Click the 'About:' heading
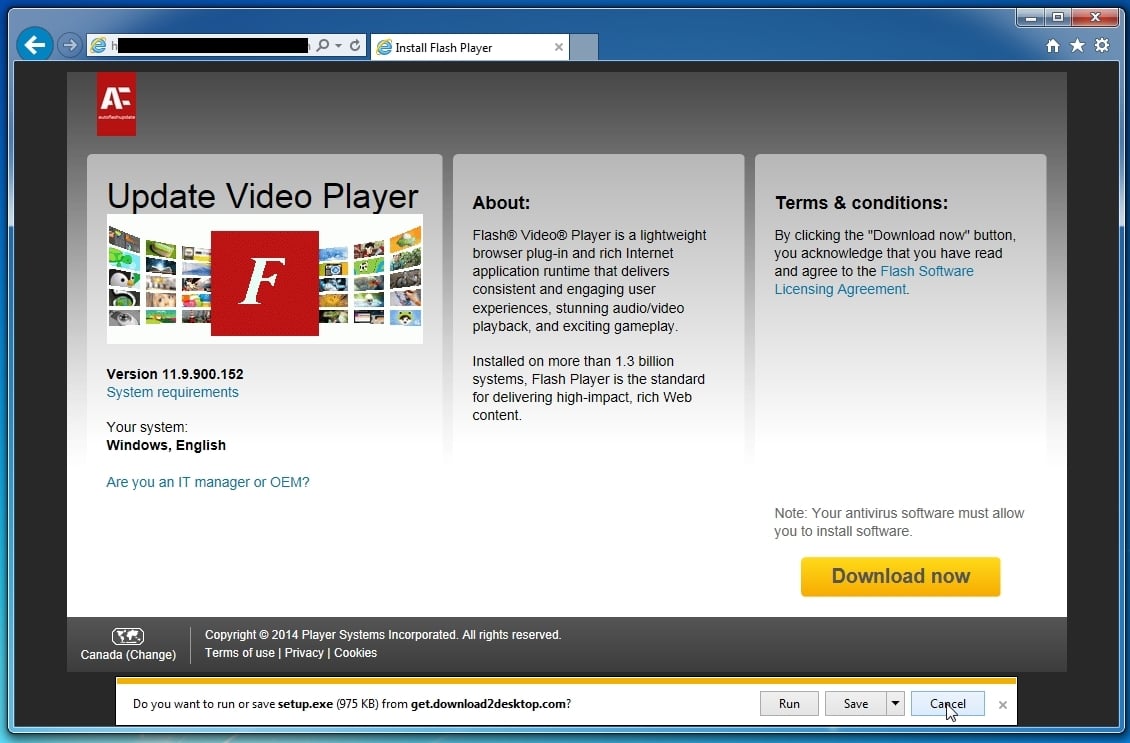This screenshot has width=1130, height=743. (x=501, y=203)
